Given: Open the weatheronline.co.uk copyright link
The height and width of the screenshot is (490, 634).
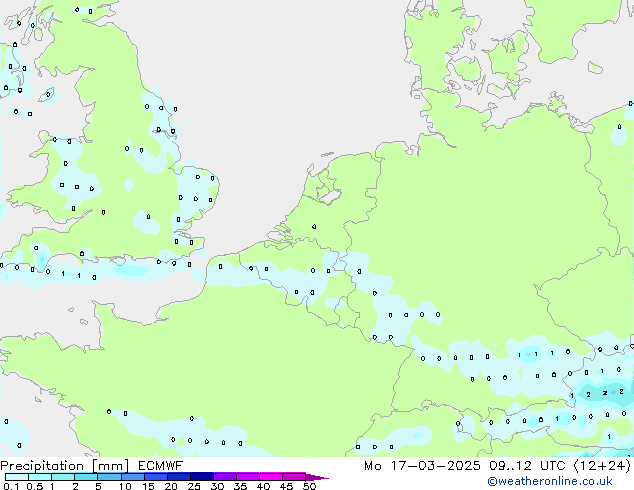Looking at the screenshot, I should coord(550,481).
